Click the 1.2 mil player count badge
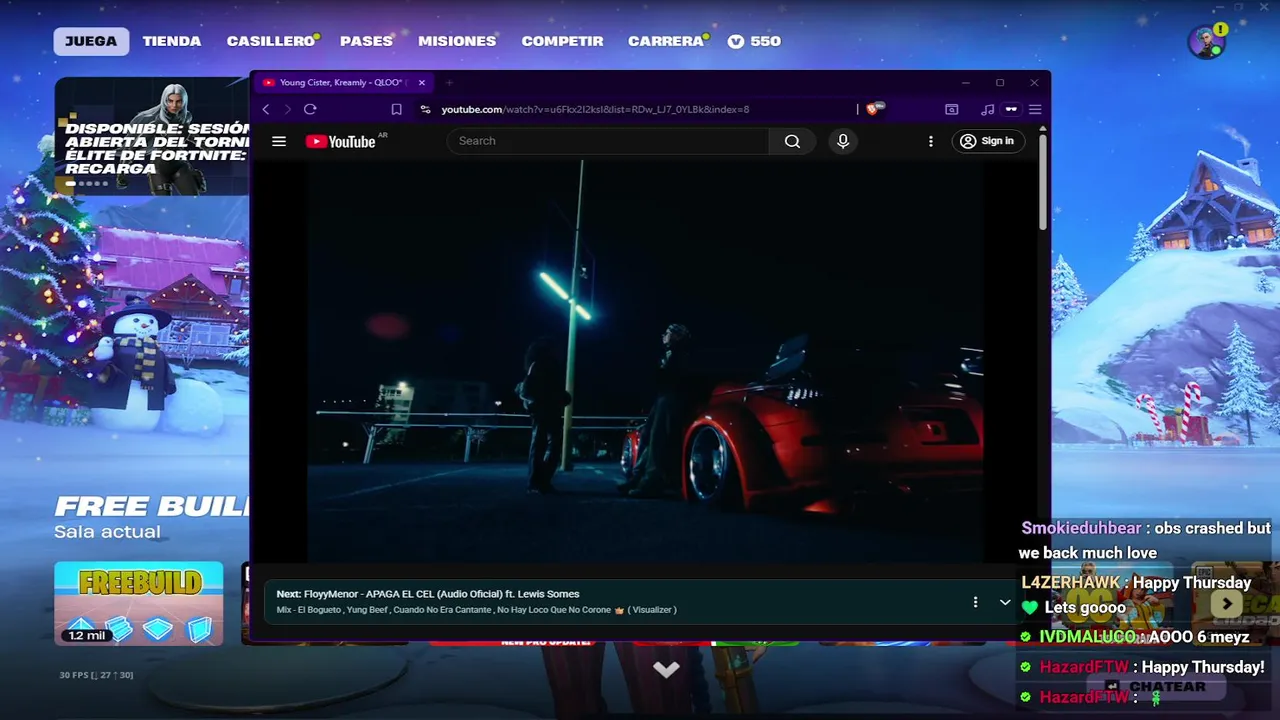 pyautogui.click(x=85, y=635)
